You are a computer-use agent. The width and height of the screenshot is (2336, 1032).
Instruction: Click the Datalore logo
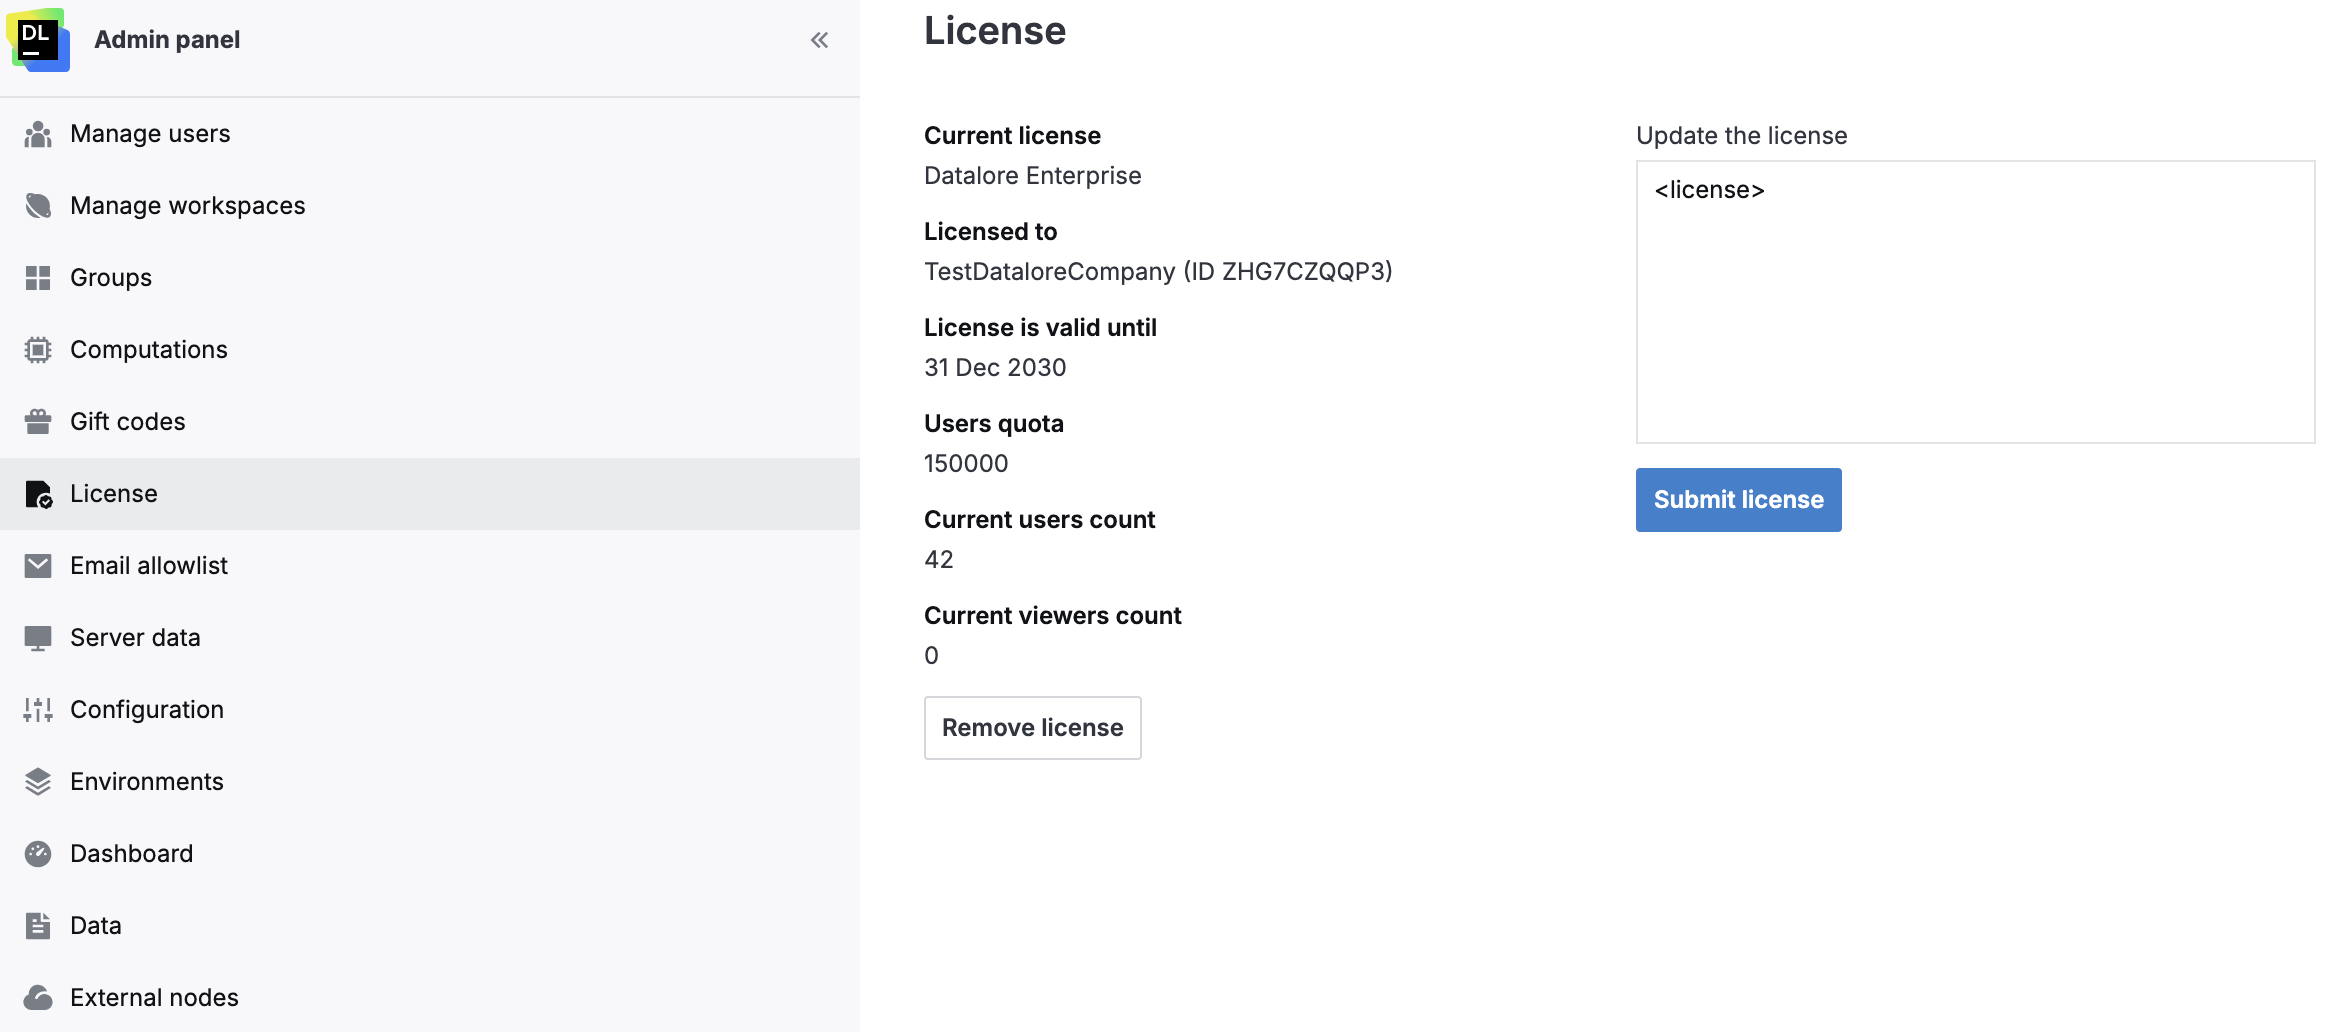coord(40,41)
